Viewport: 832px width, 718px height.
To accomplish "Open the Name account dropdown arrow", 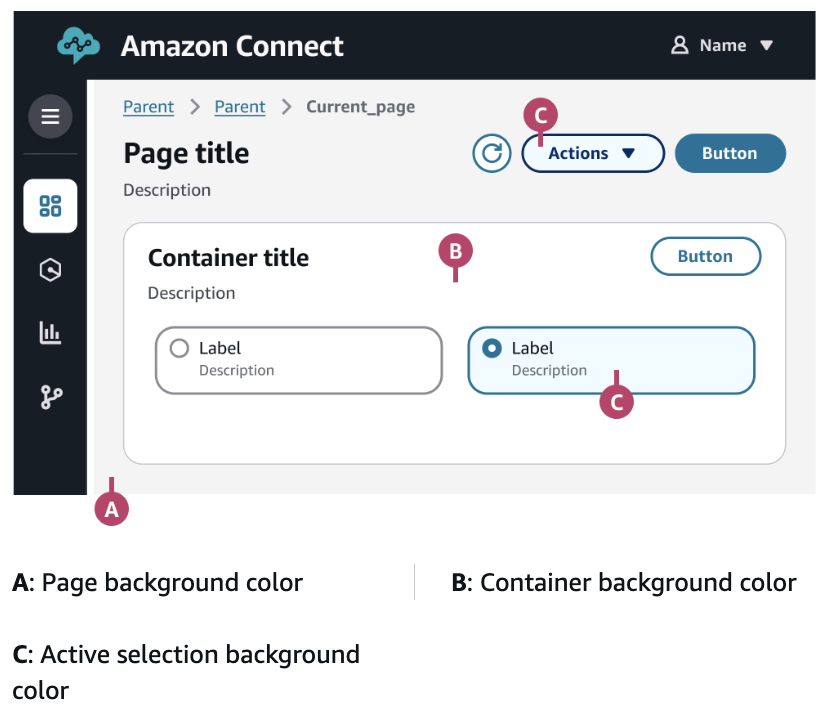I will point(767,45).
